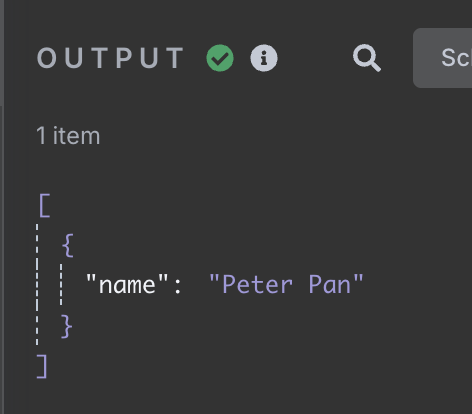Viewport: 472px width, 414px height.
Task: Click the colon after "name" key
Action: click(x=178, y=287)
